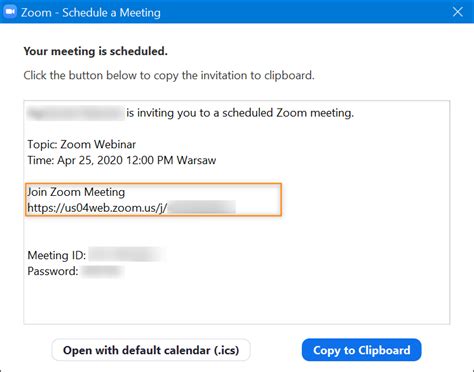
Task: Click the Meeting ID label
Action: (x=57, y=255)
